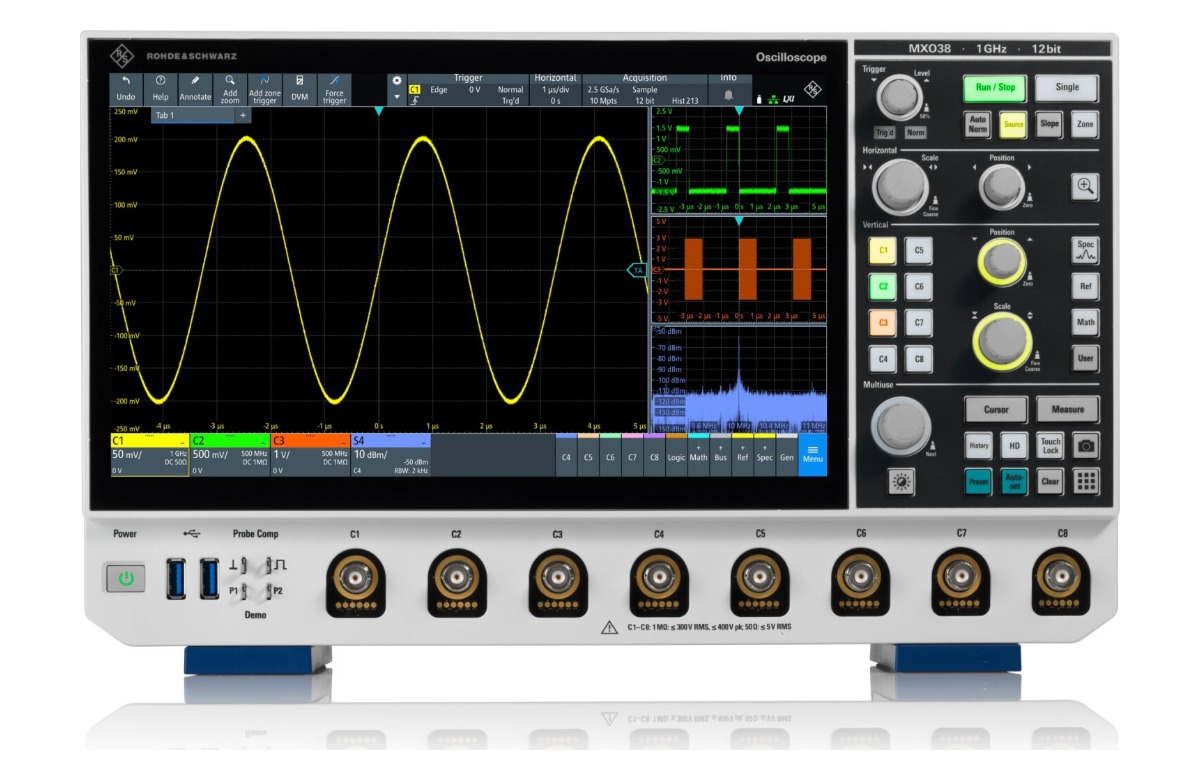
Task: Select the Gen shortcut tab
Action: click(x=786, y=454)
